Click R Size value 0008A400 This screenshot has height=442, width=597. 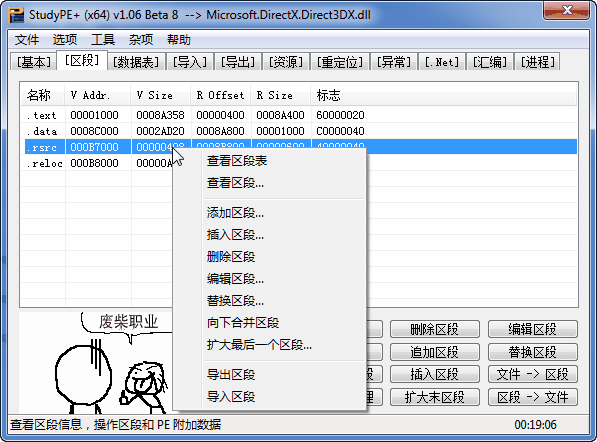pos(280,115)
